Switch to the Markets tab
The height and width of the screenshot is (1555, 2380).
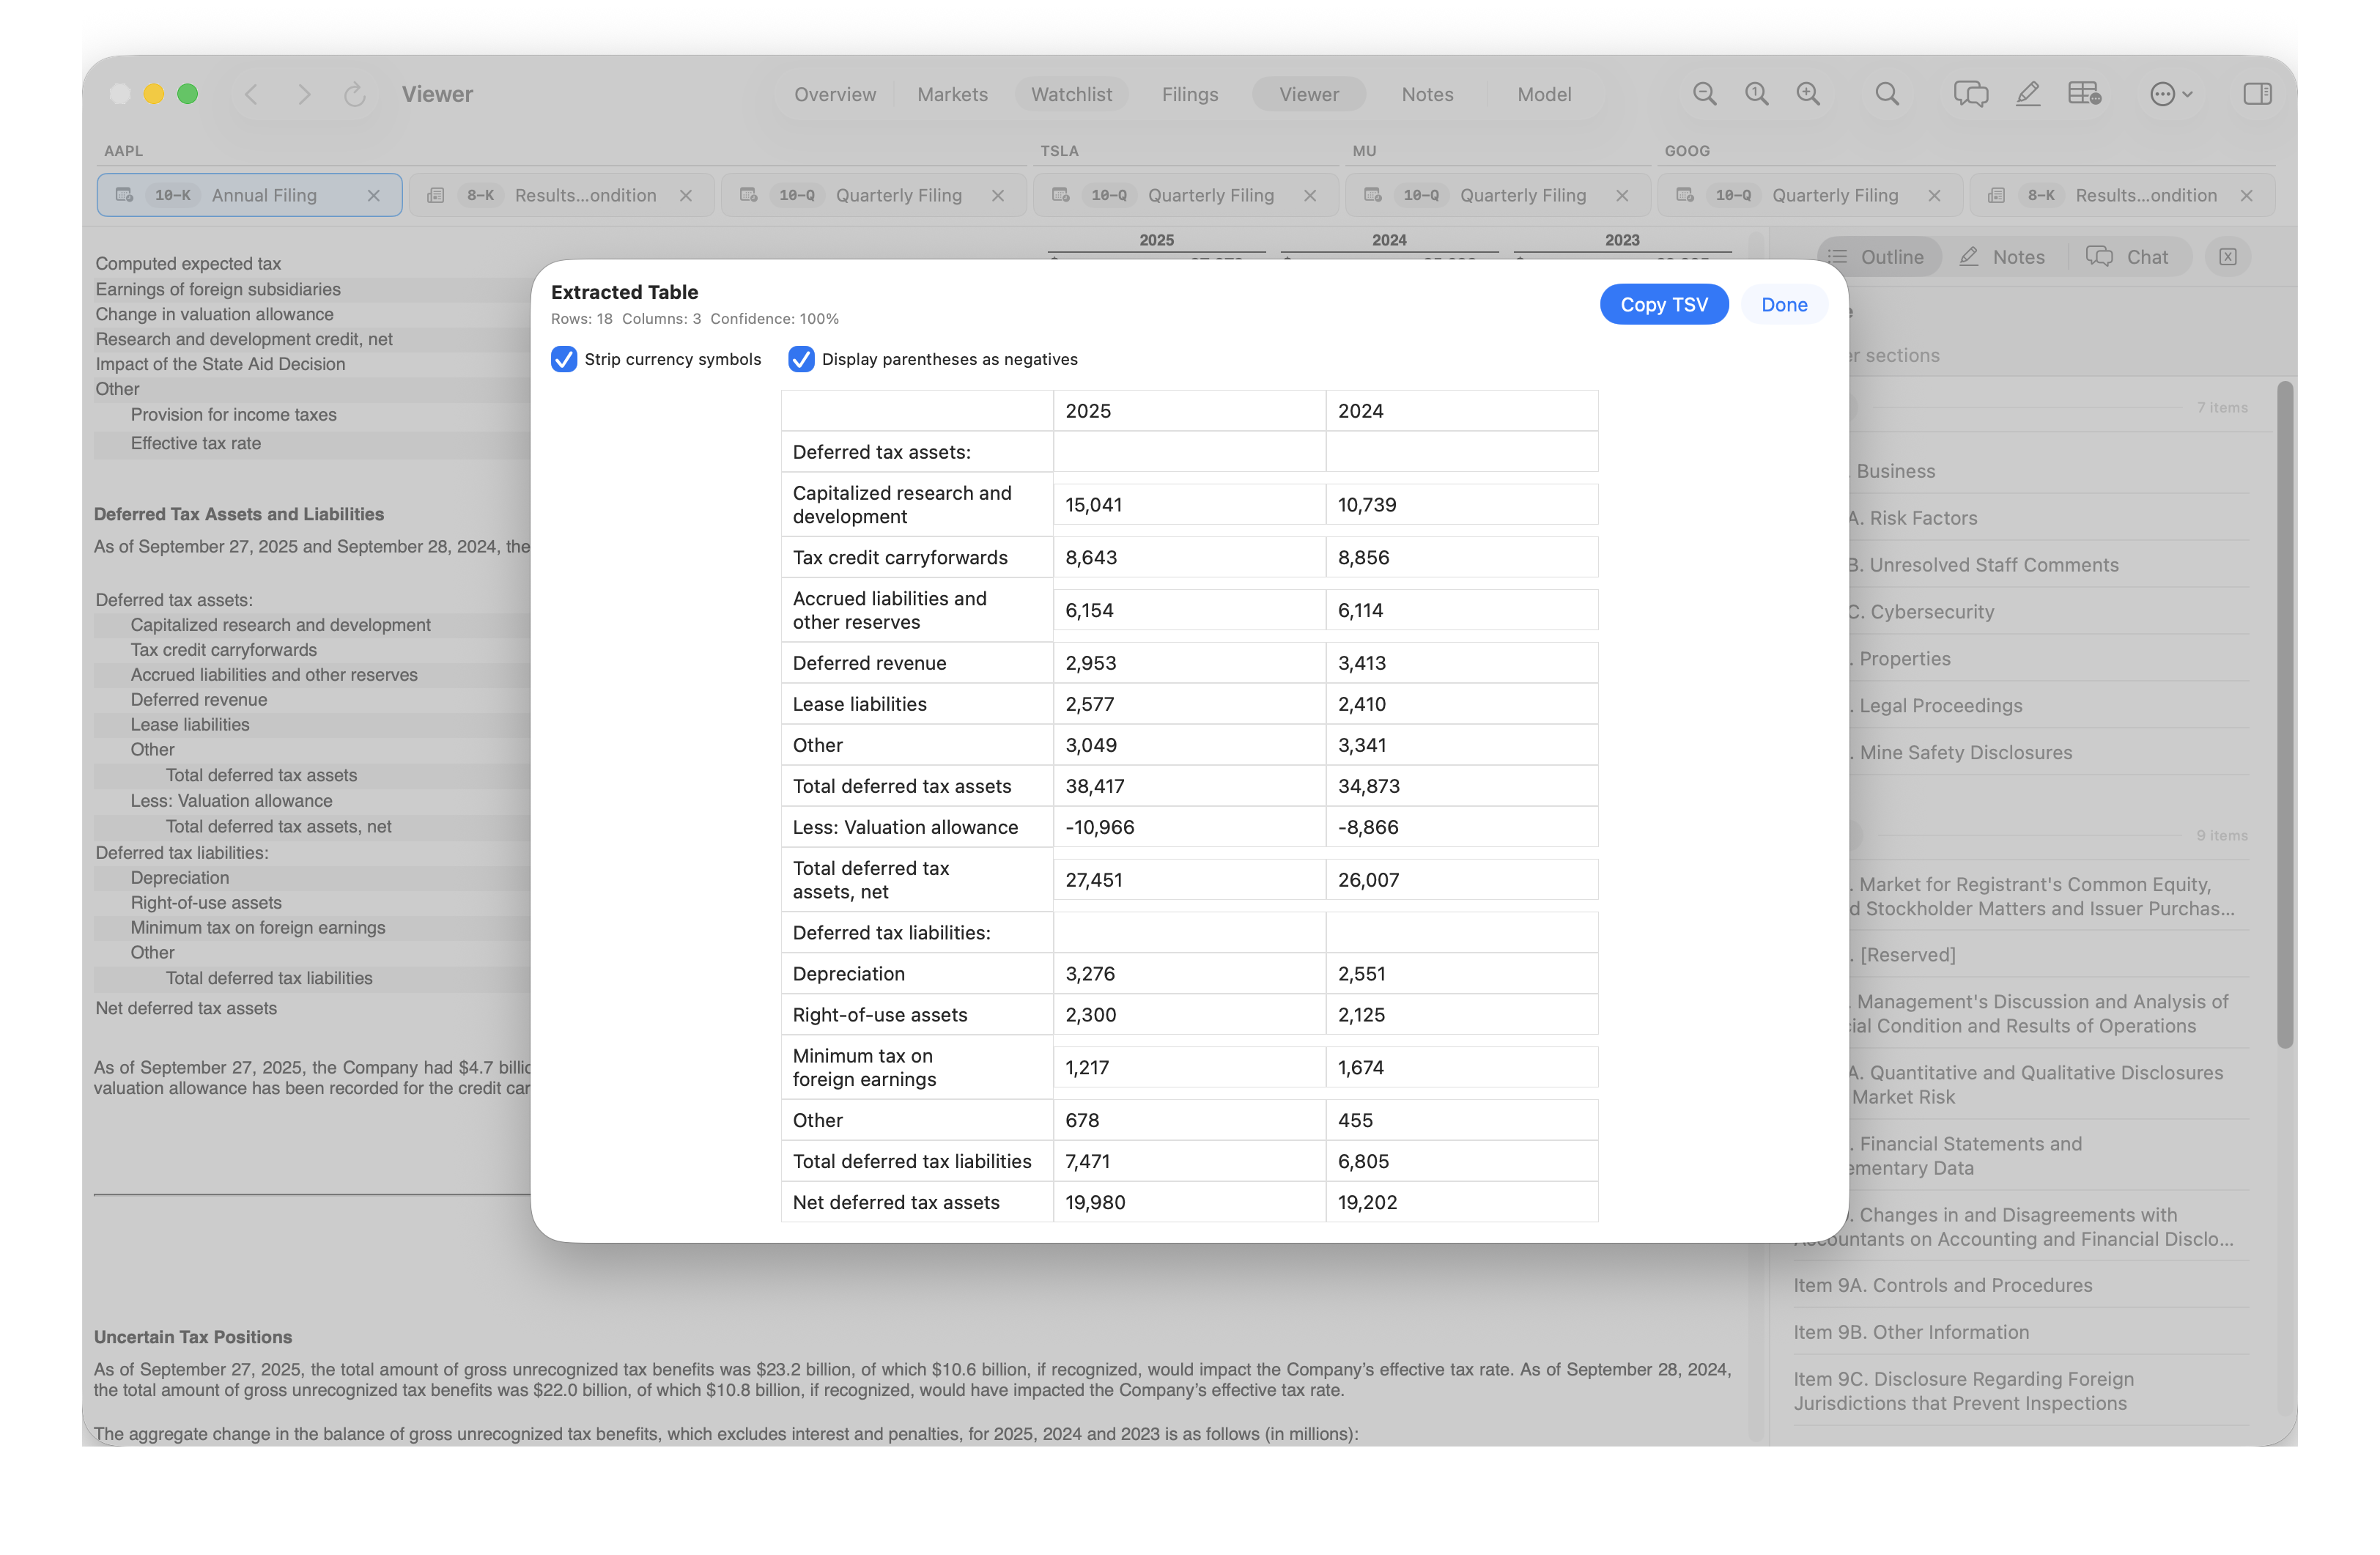click(x=952, y=94)
